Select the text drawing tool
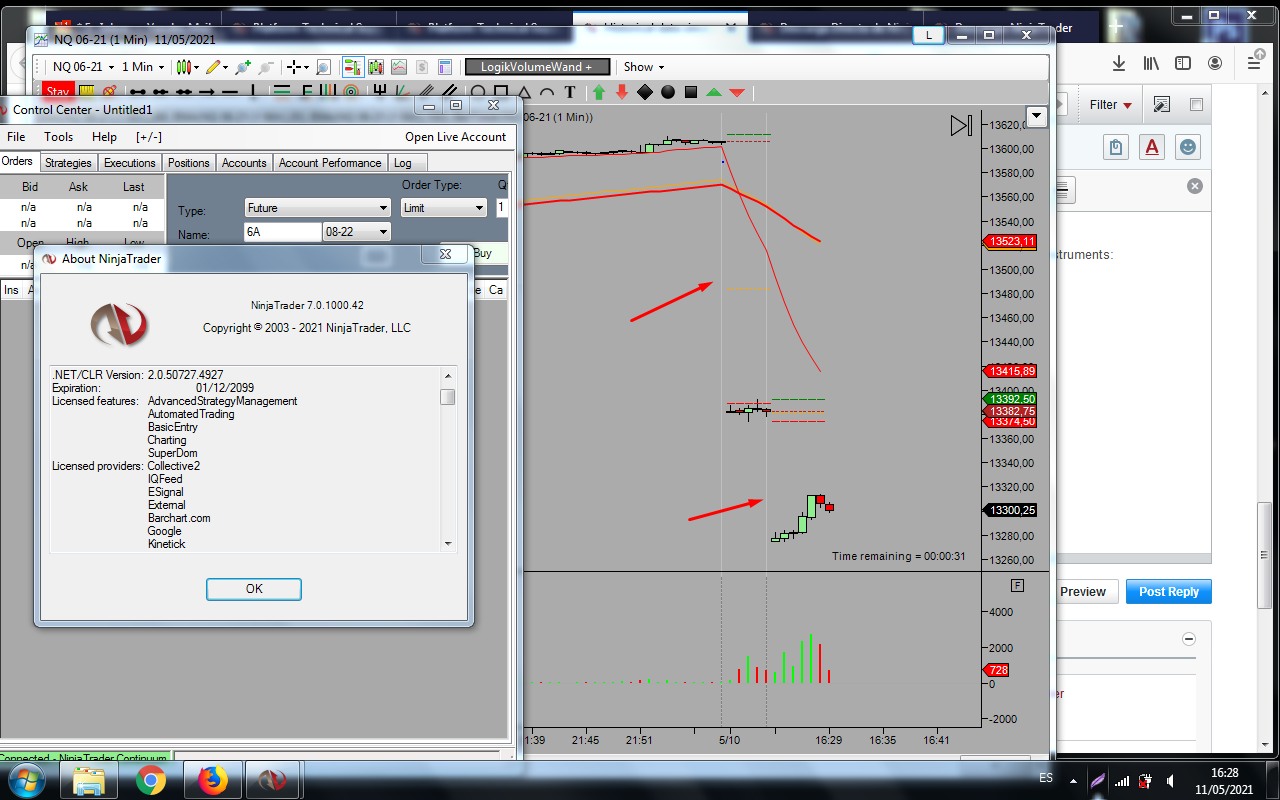1280x800 pixels. click(x=570, y=93)
